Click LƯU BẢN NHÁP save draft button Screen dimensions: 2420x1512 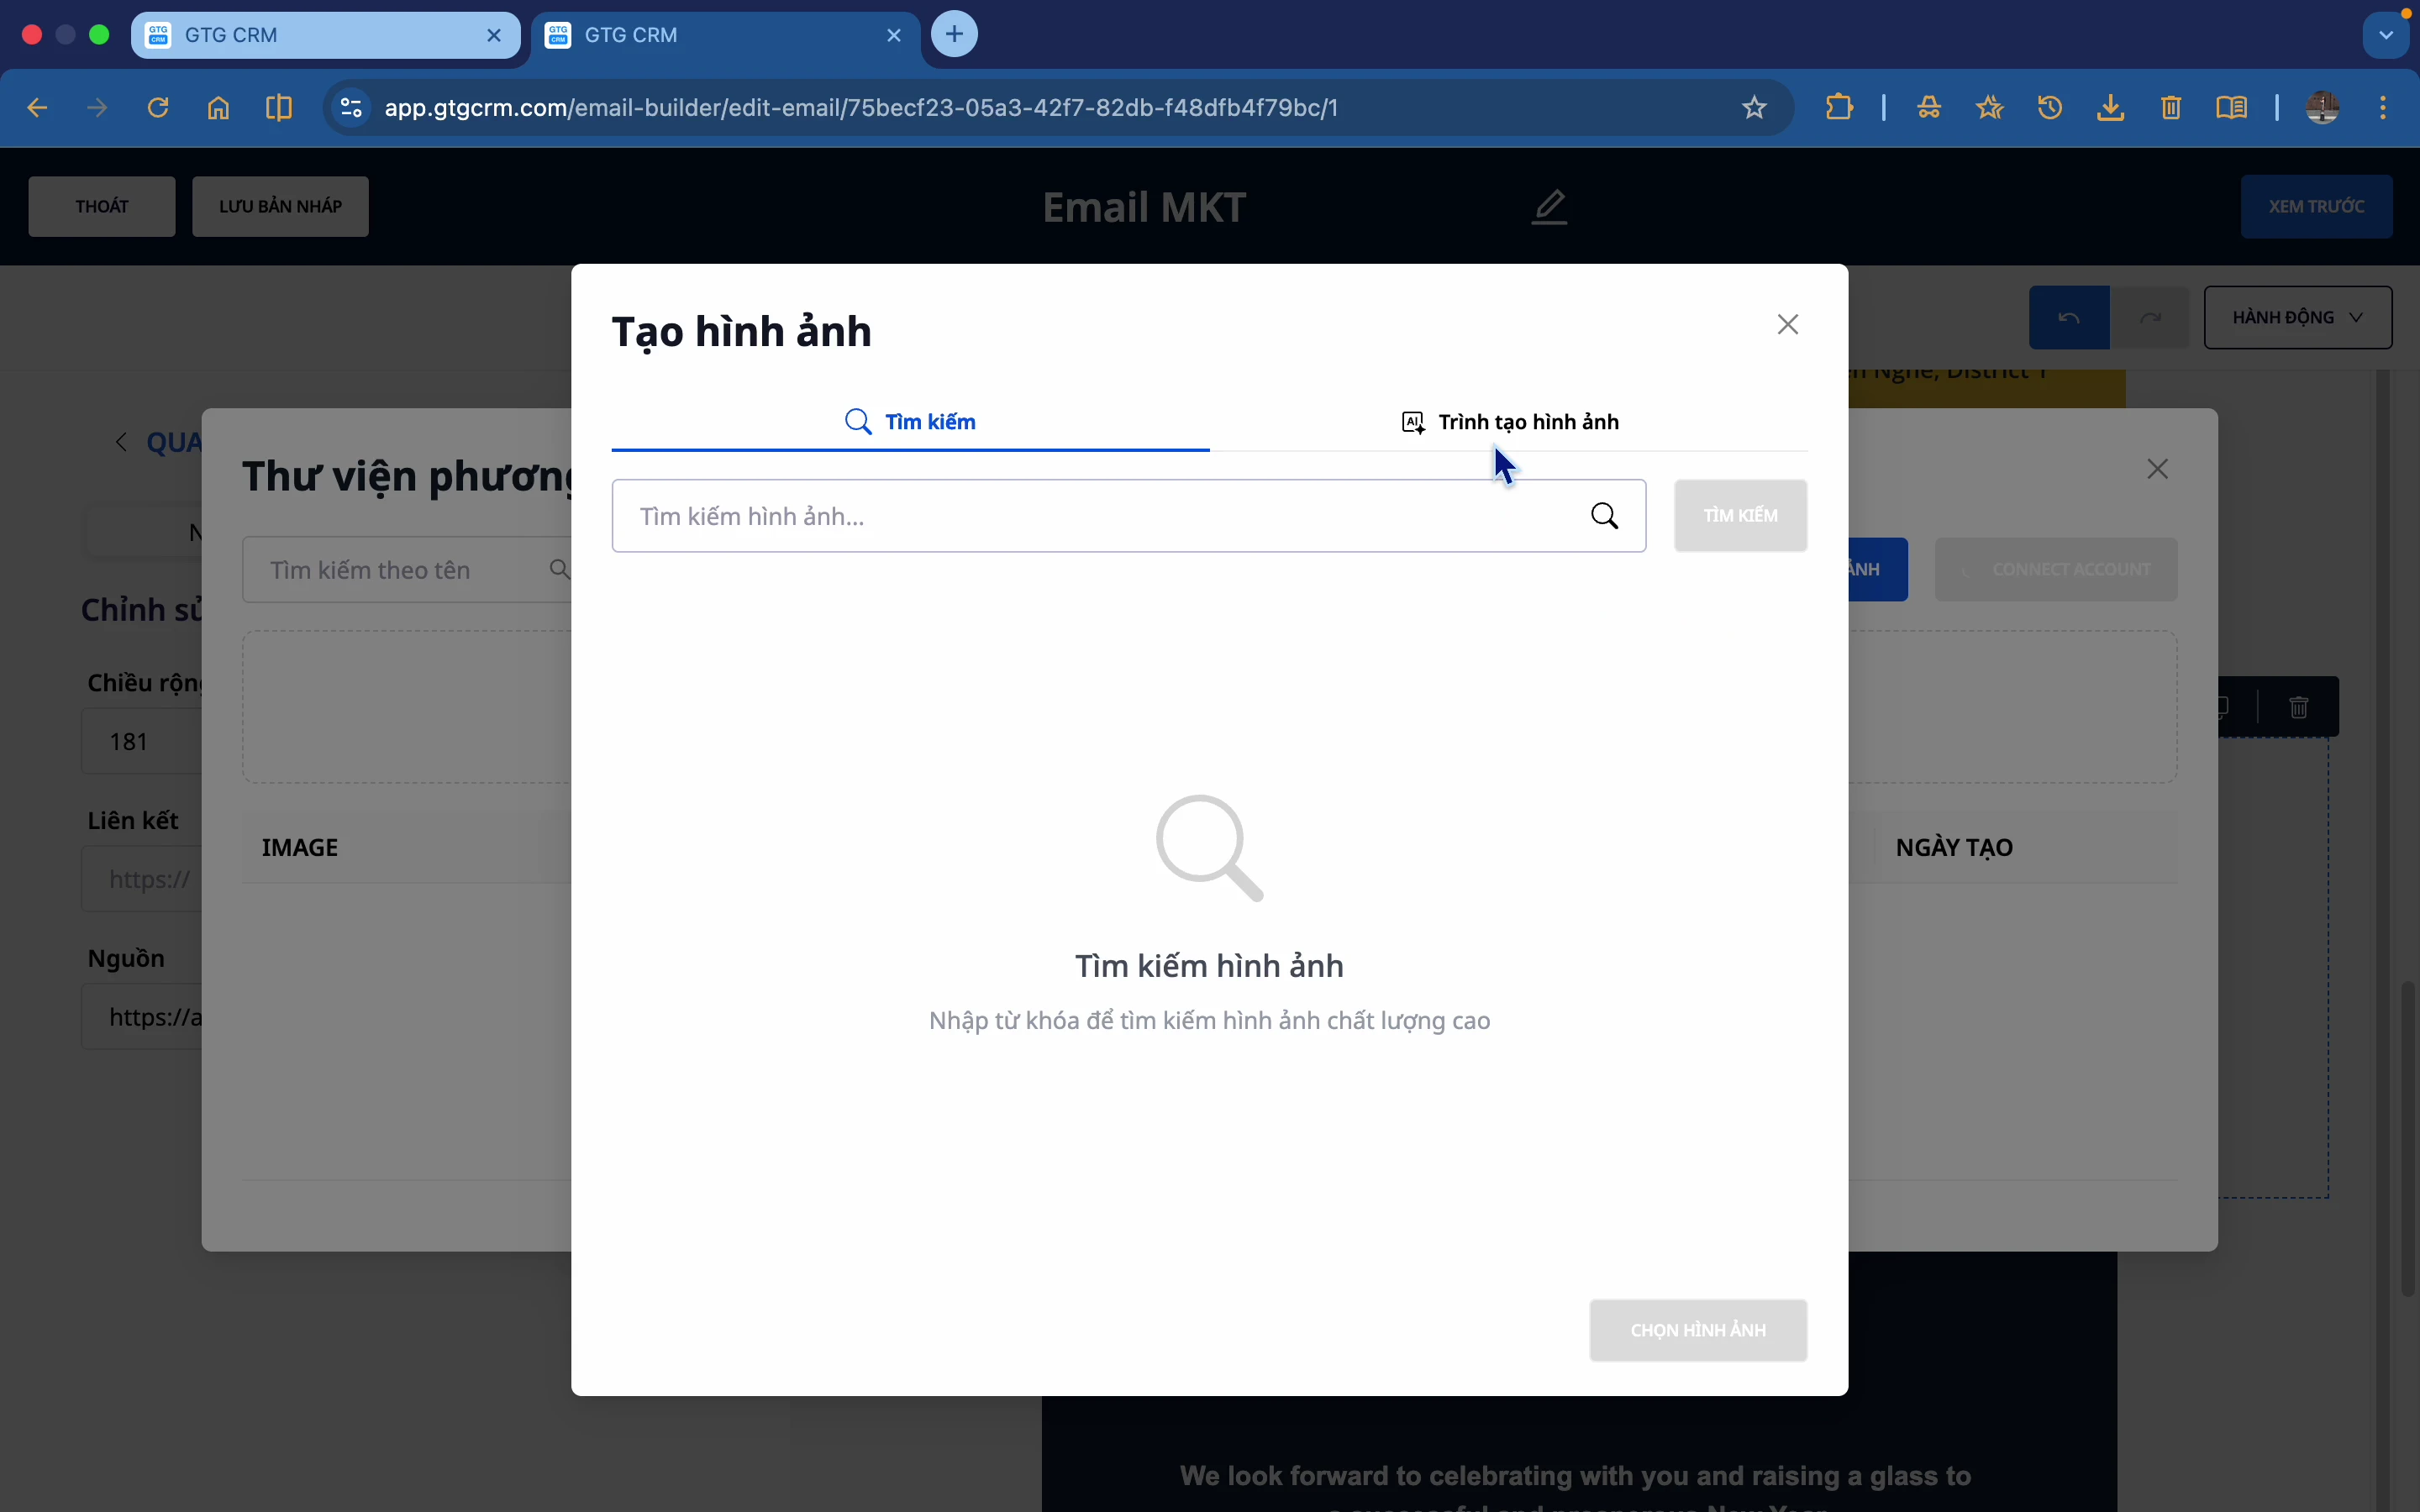[x=280, y=207]
